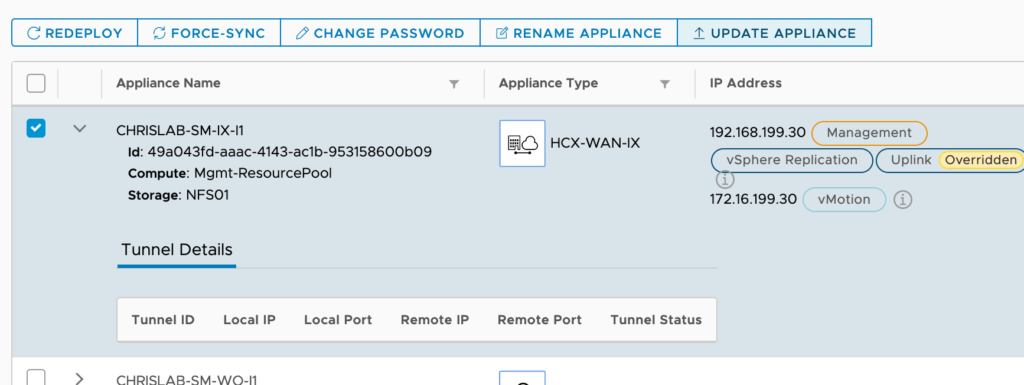Expand the CHRISLAB-SM-WO-I1 row chevron
Image resolution: width=1024 pixels, height=385 pixels.
click(80, 378)
